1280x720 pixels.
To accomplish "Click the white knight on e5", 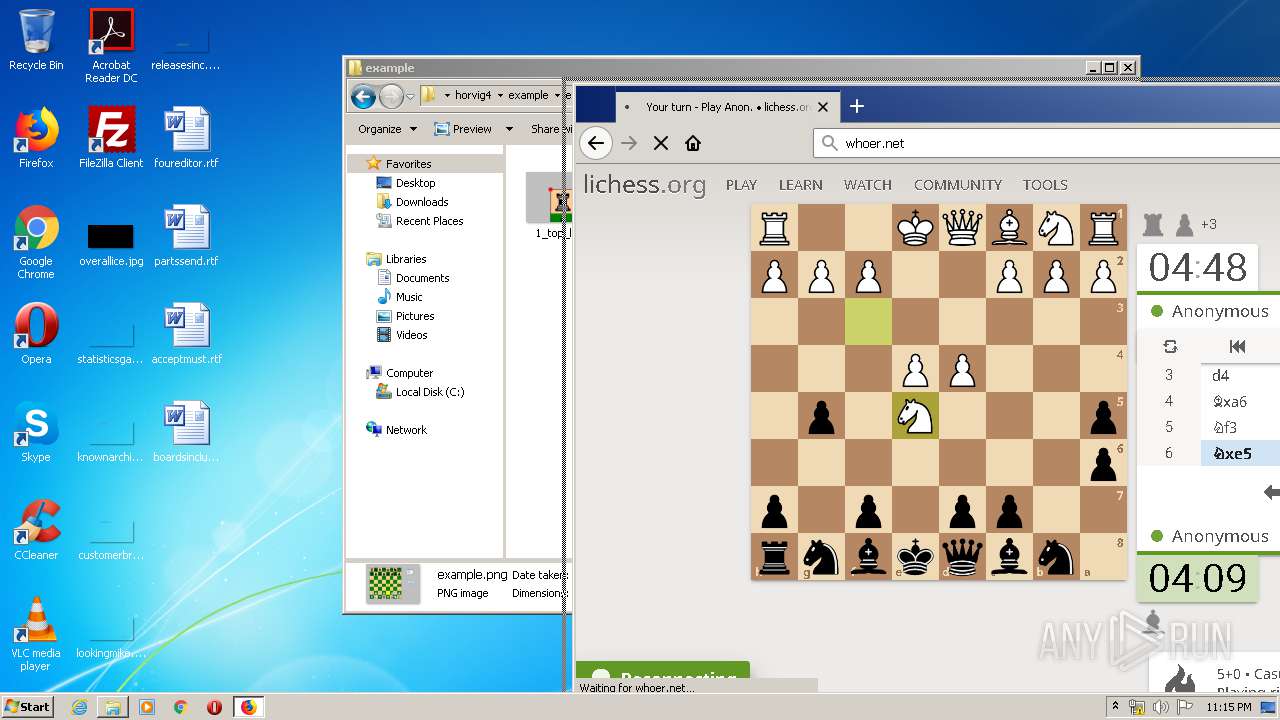I will (x=915, y=415).
